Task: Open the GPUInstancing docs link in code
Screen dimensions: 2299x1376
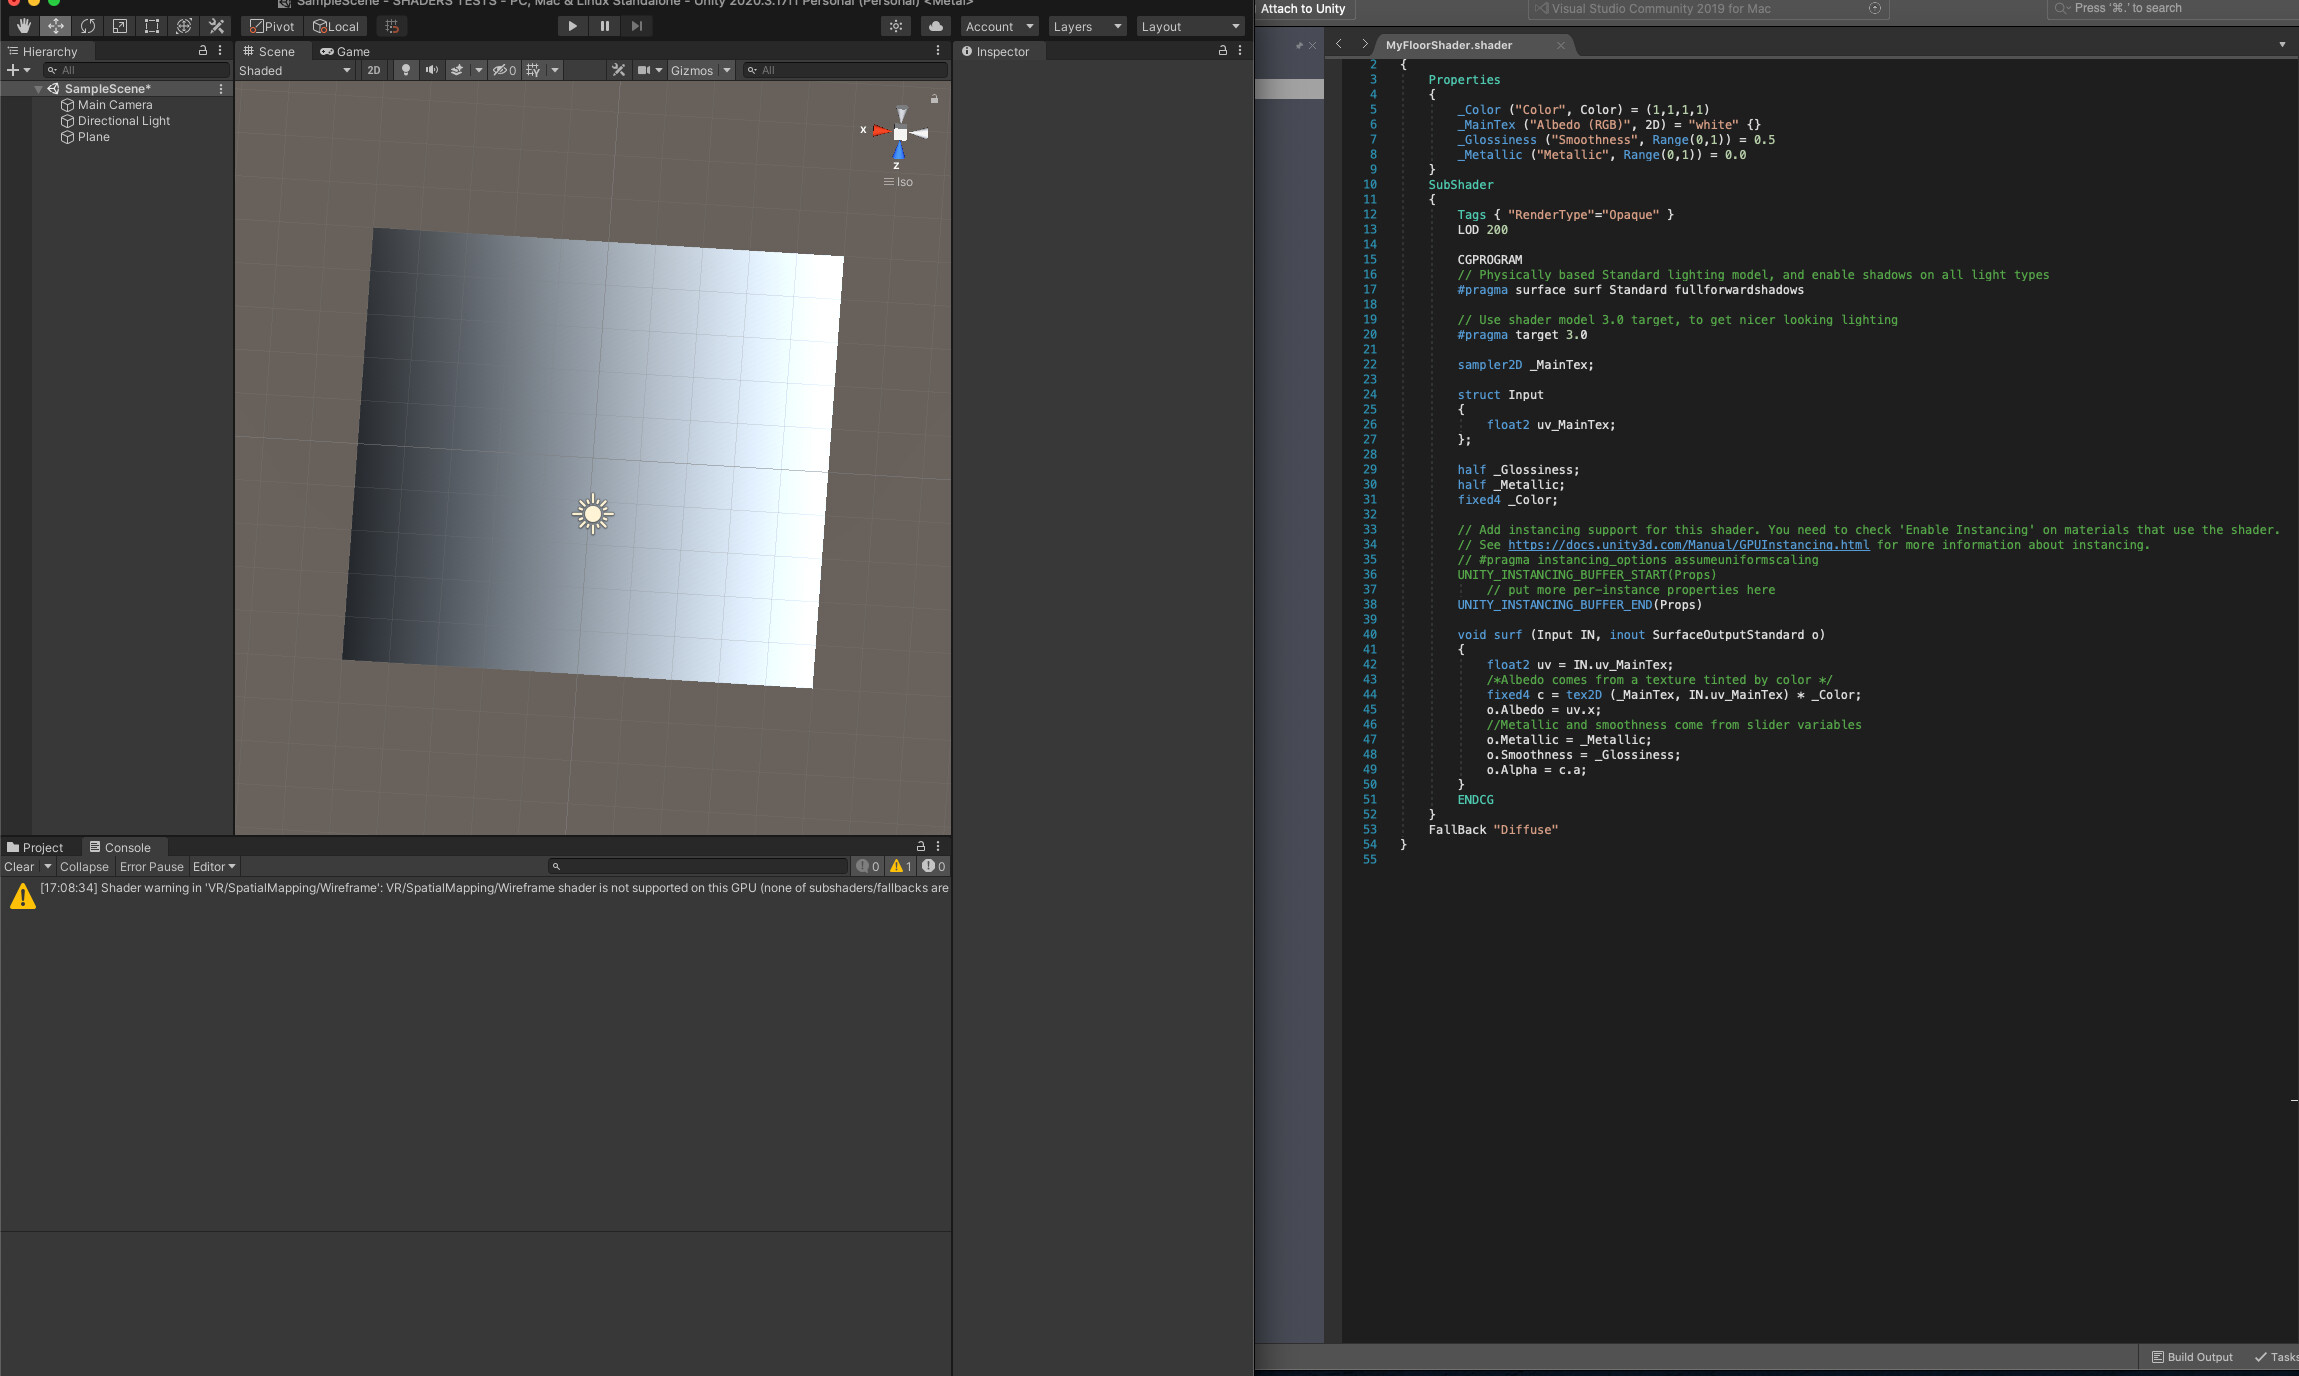Action: (x=1688, y=545)
